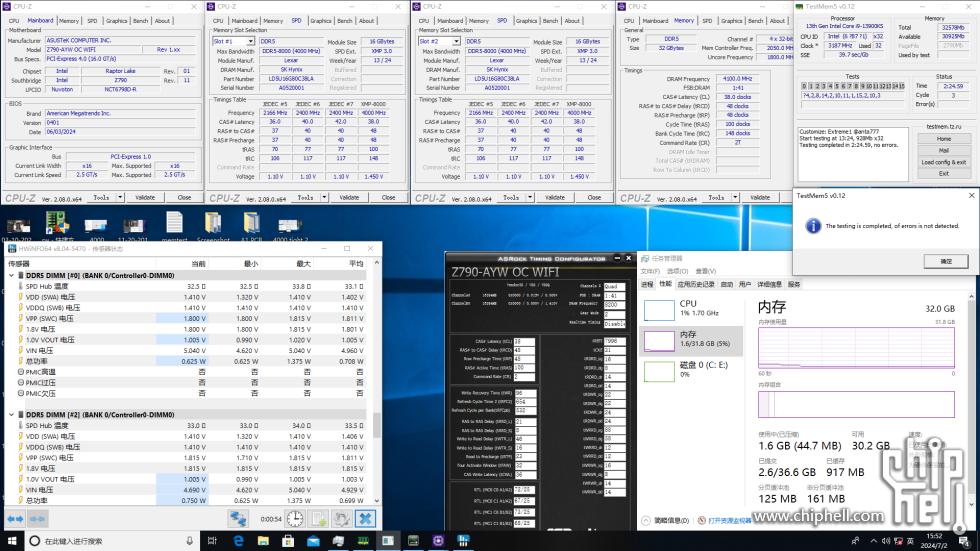This screenshot has width=980, height=551.
Task: Switch to Mainboard tab in first CPU-Z window
Action: 40,21
